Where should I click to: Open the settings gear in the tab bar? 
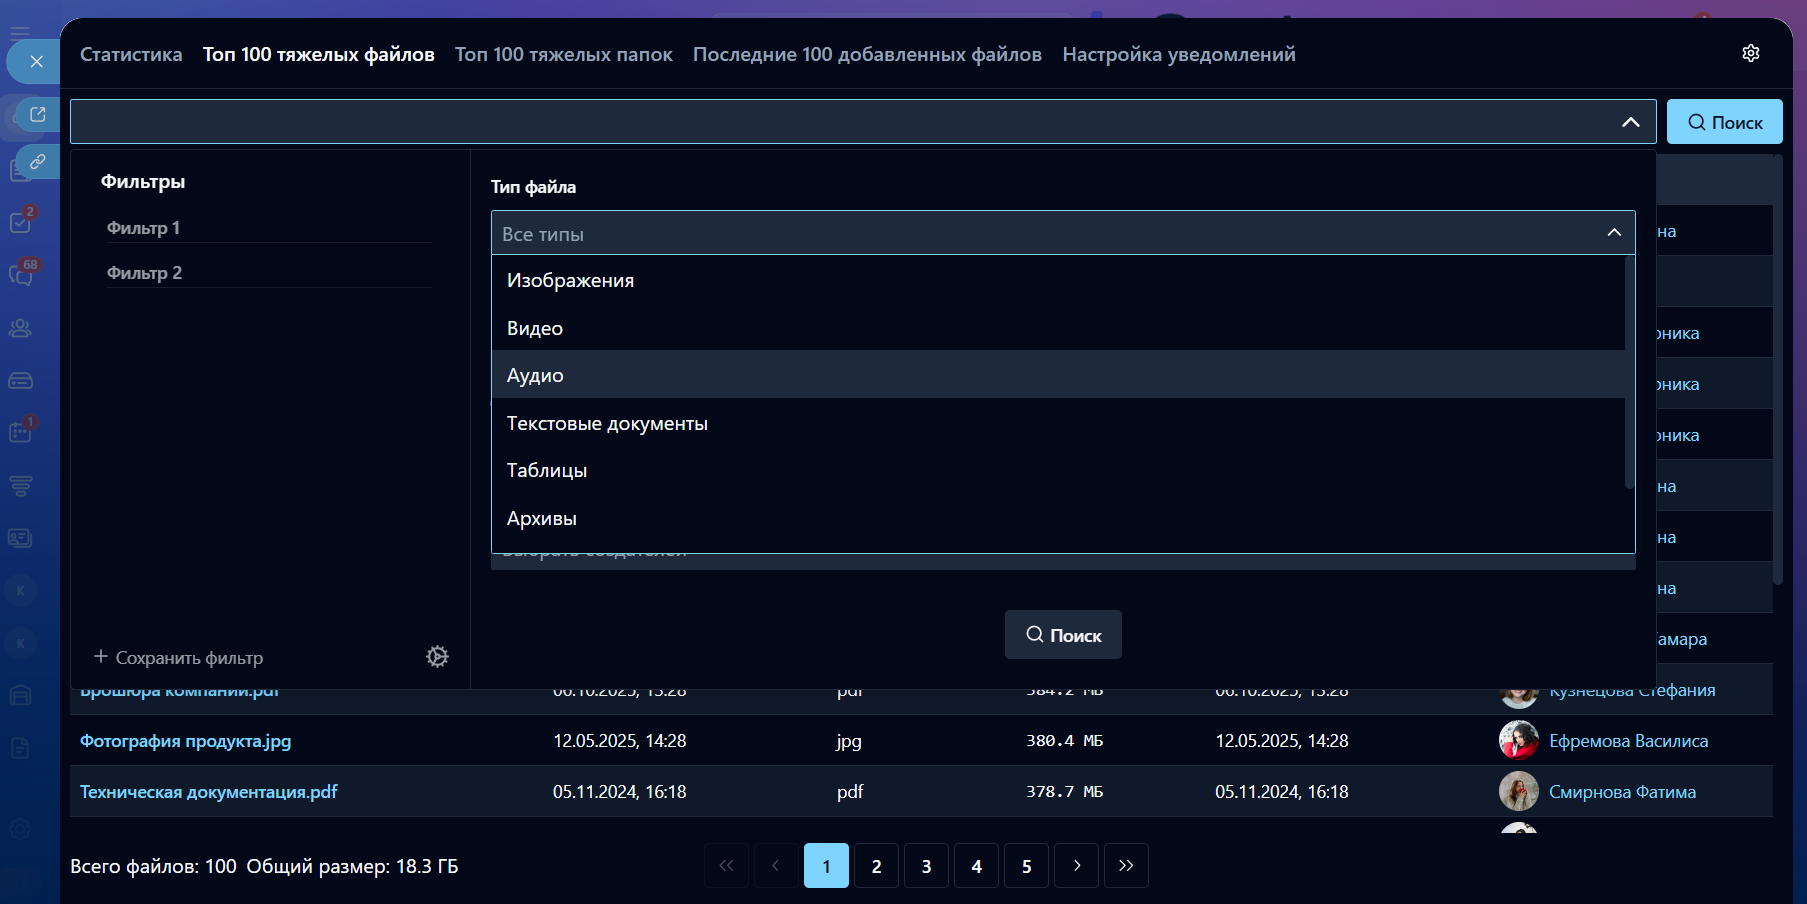(x=1750, y=54)
